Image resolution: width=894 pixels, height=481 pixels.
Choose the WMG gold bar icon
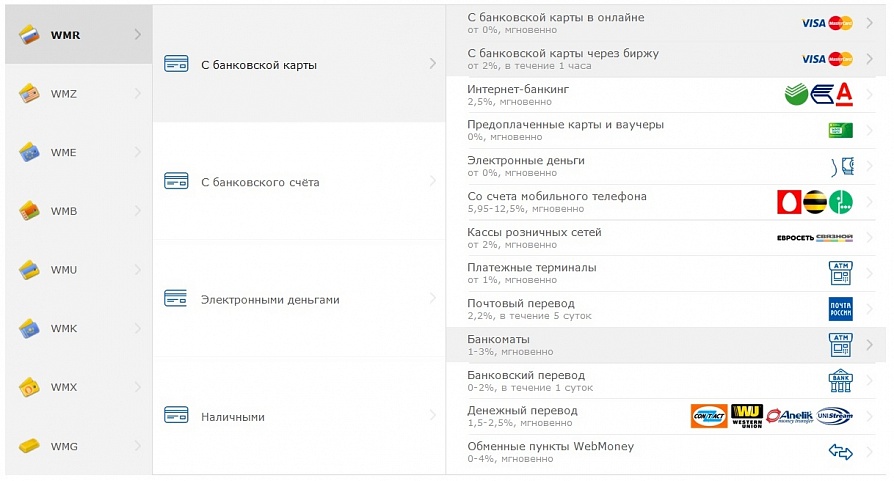[x=29, y=446]
